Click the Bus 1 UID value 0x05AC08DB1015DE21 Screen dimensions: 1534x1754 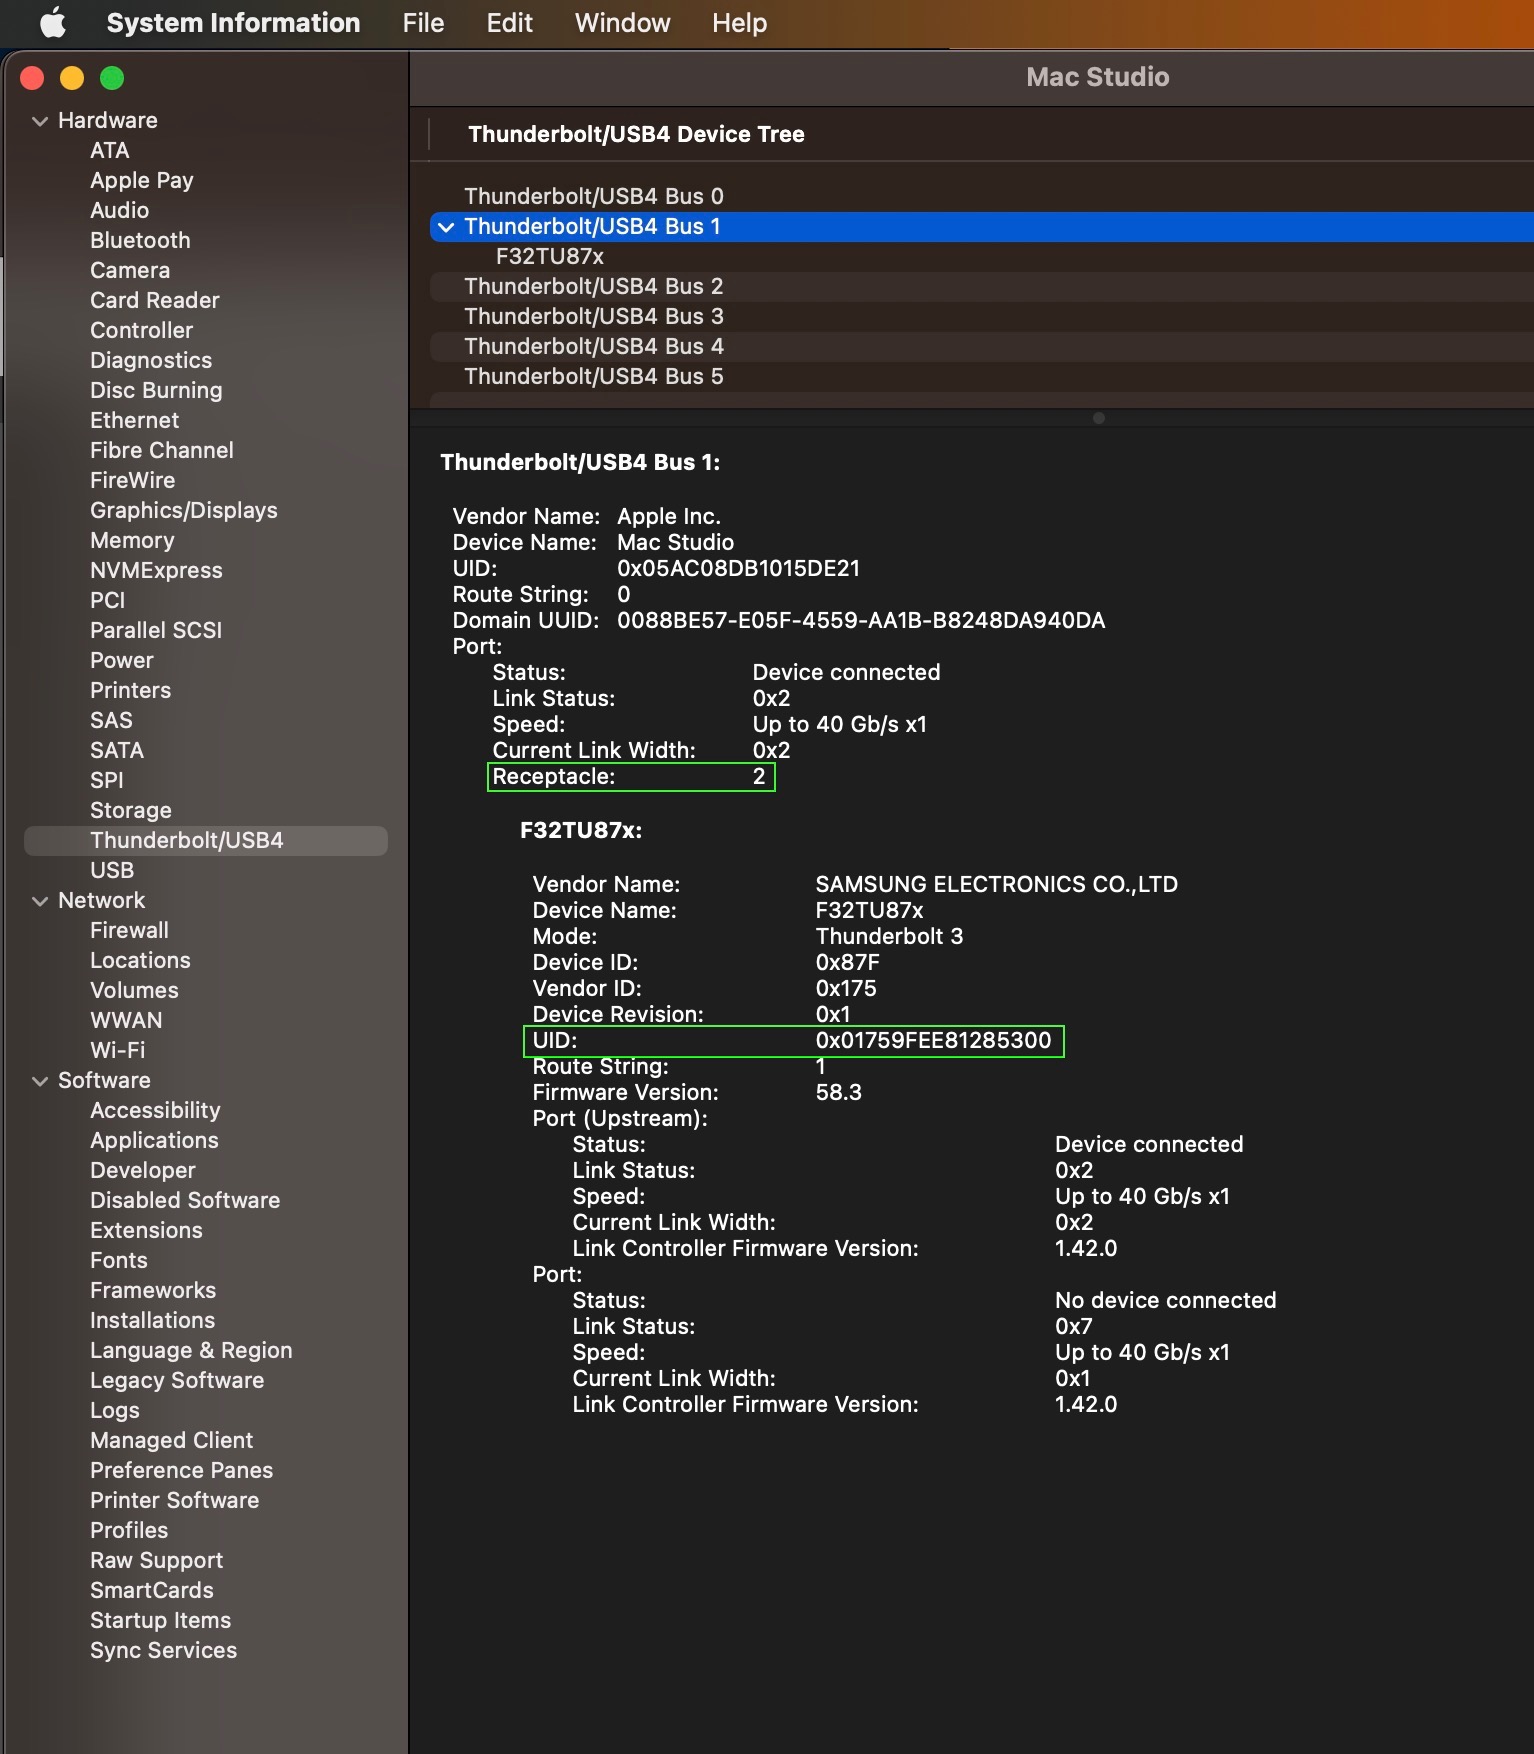[738, 568]
